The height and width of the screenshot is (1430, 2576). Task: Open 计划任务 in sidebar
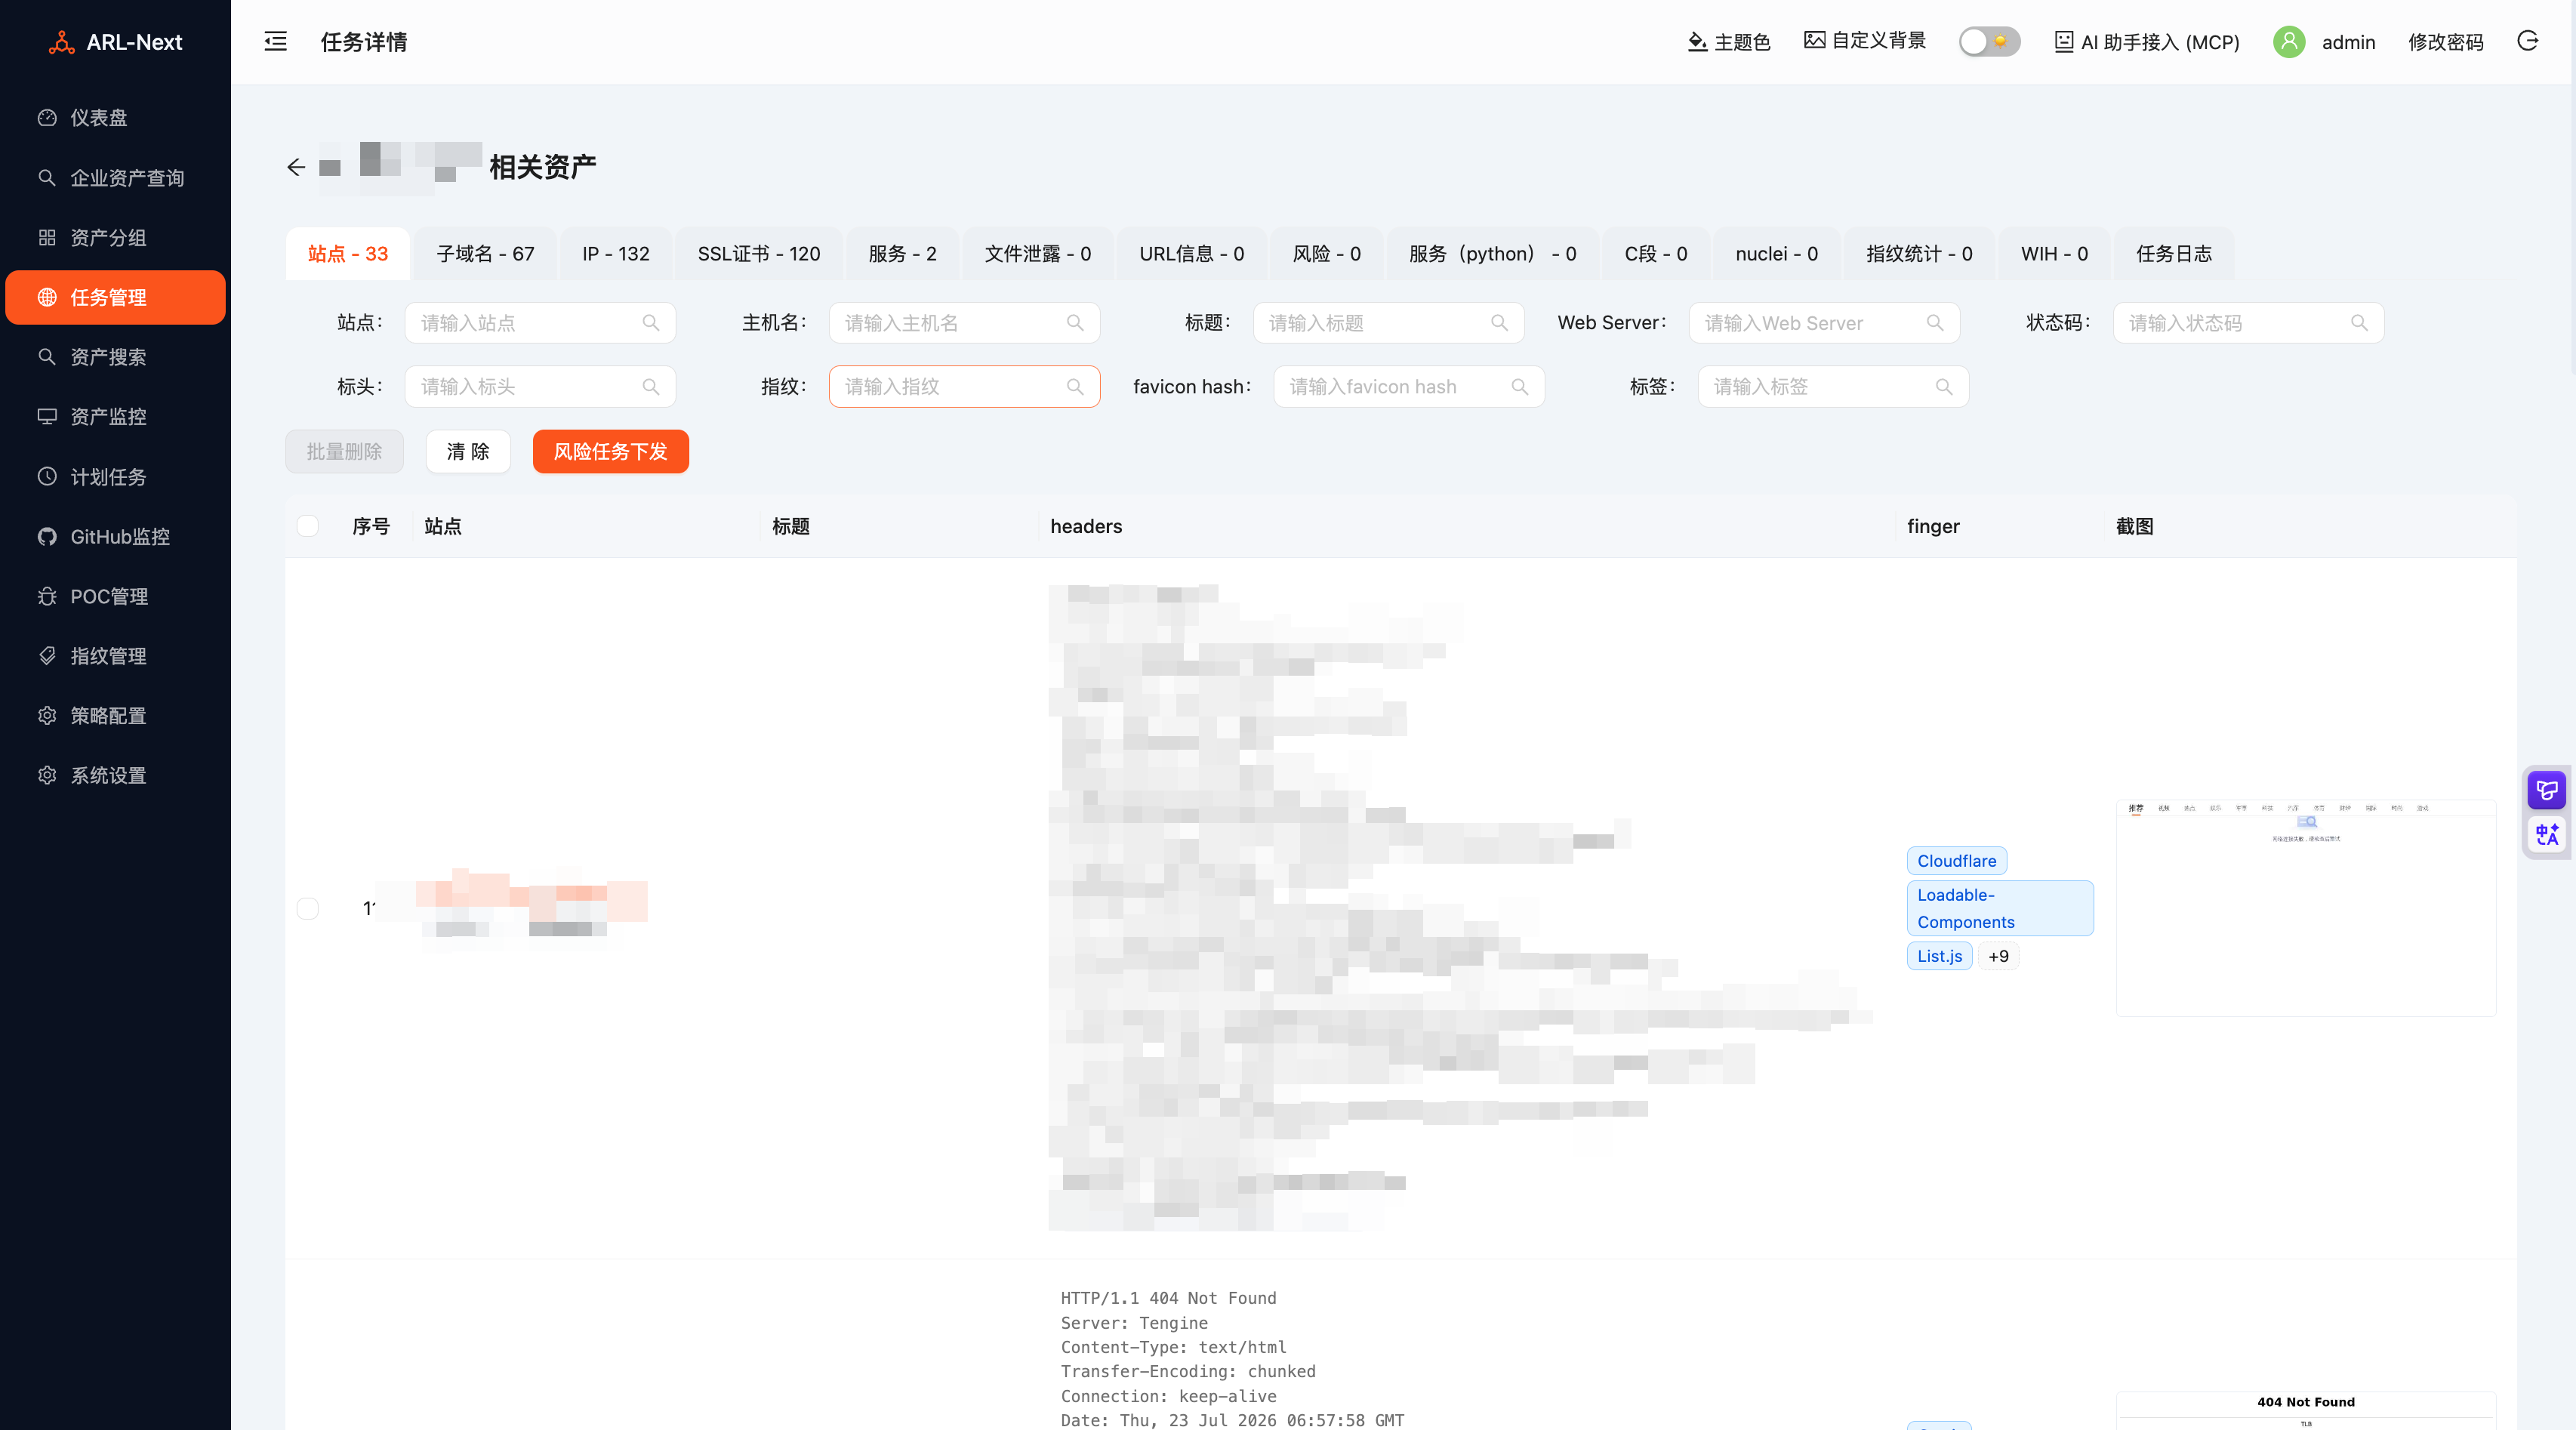pyautogui.click(x=115, y=477)
